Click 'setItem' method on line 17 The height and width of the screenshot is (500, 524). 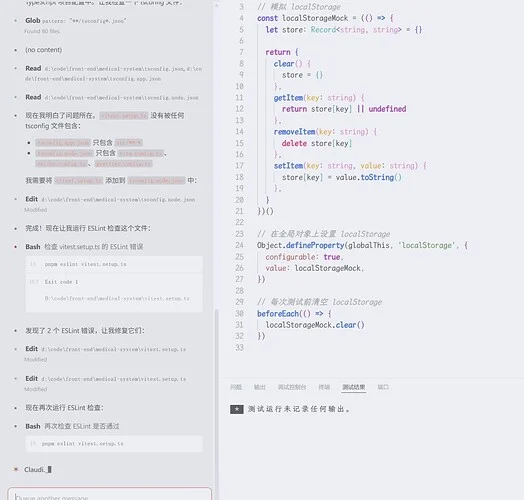(288, 166)
